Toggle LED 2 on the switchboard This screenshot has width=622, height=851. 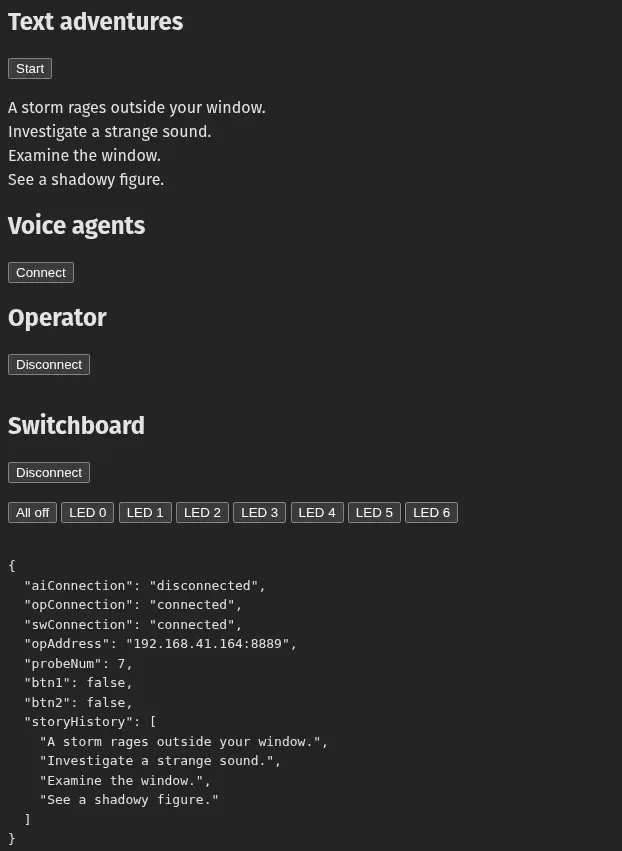pyautogui.click(x=202, y=512)
